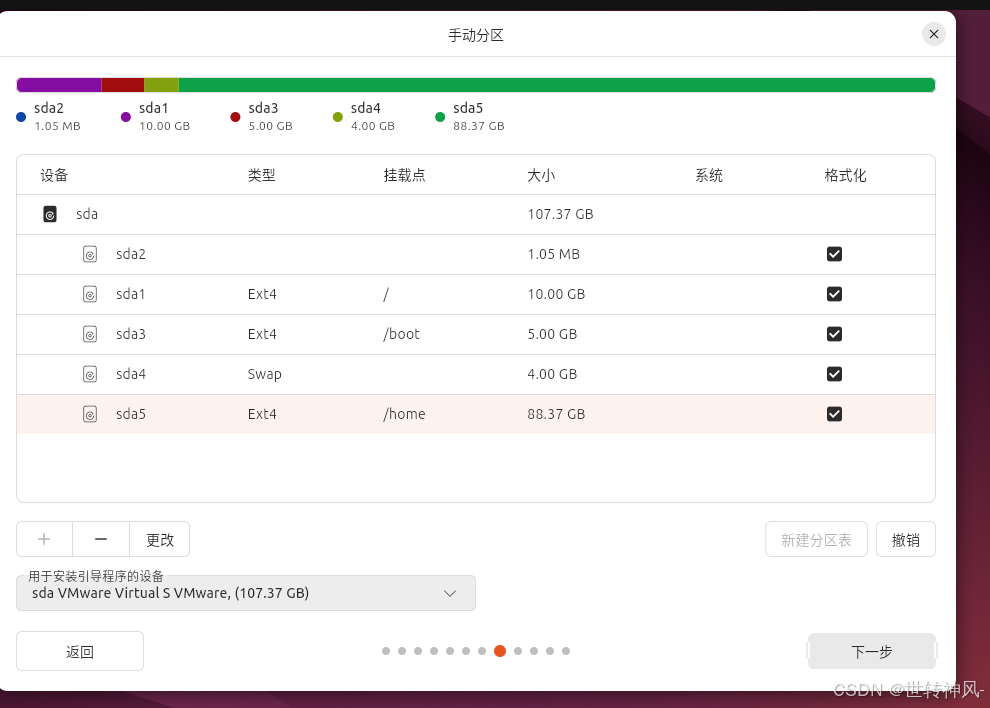Go back with 返回 button

tap(80, 651)
